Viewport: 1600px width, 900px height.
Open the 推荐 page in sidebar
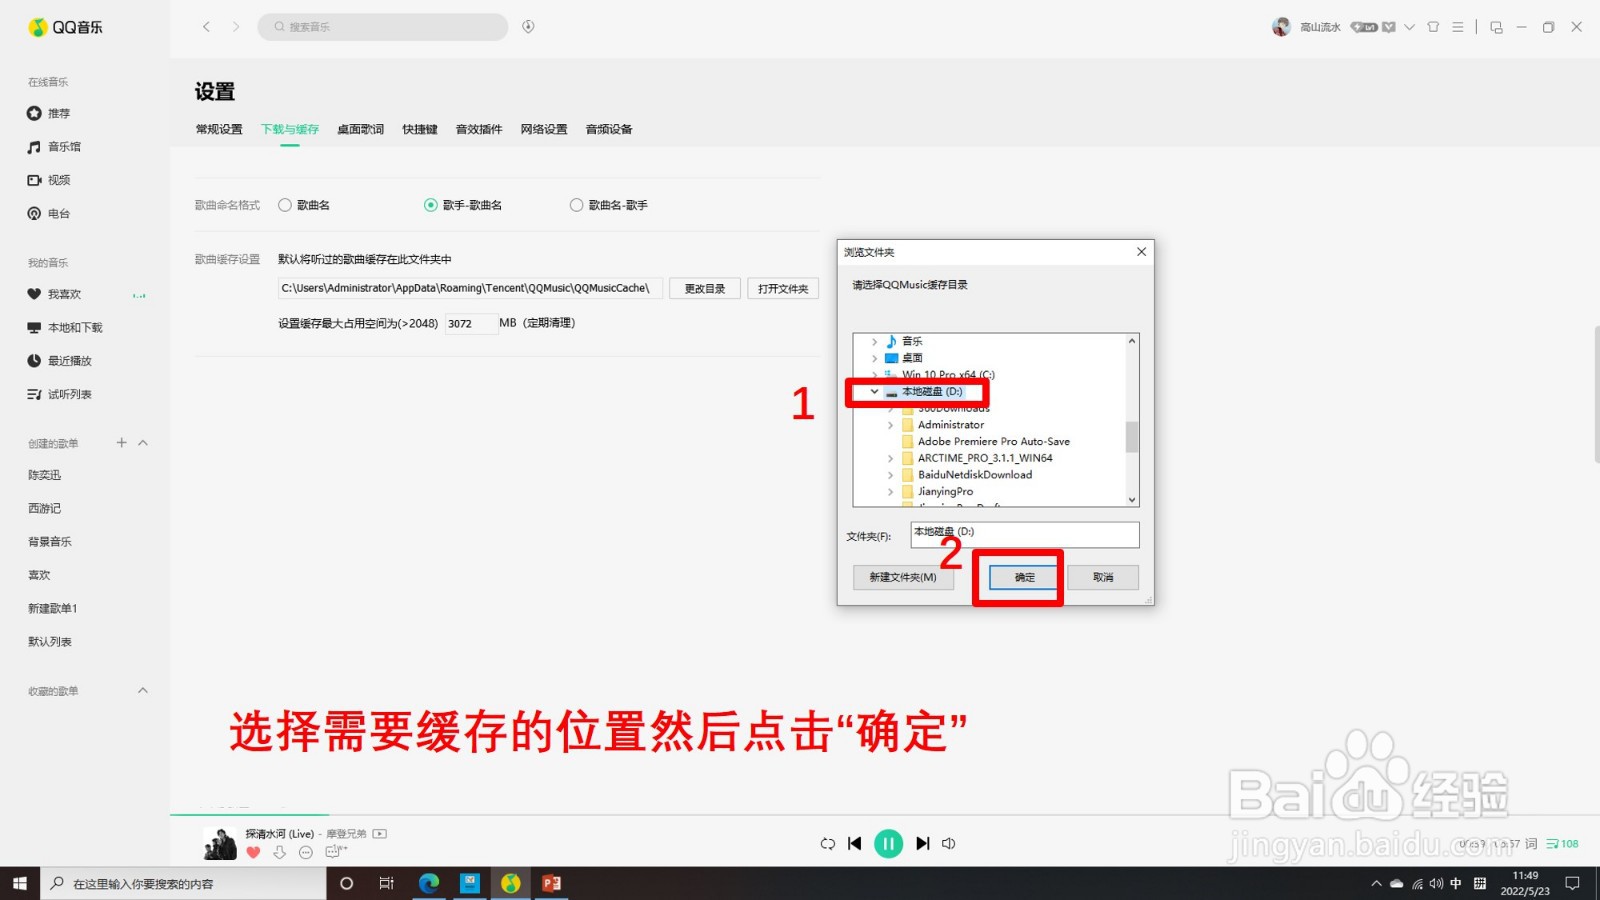[50, 113]
